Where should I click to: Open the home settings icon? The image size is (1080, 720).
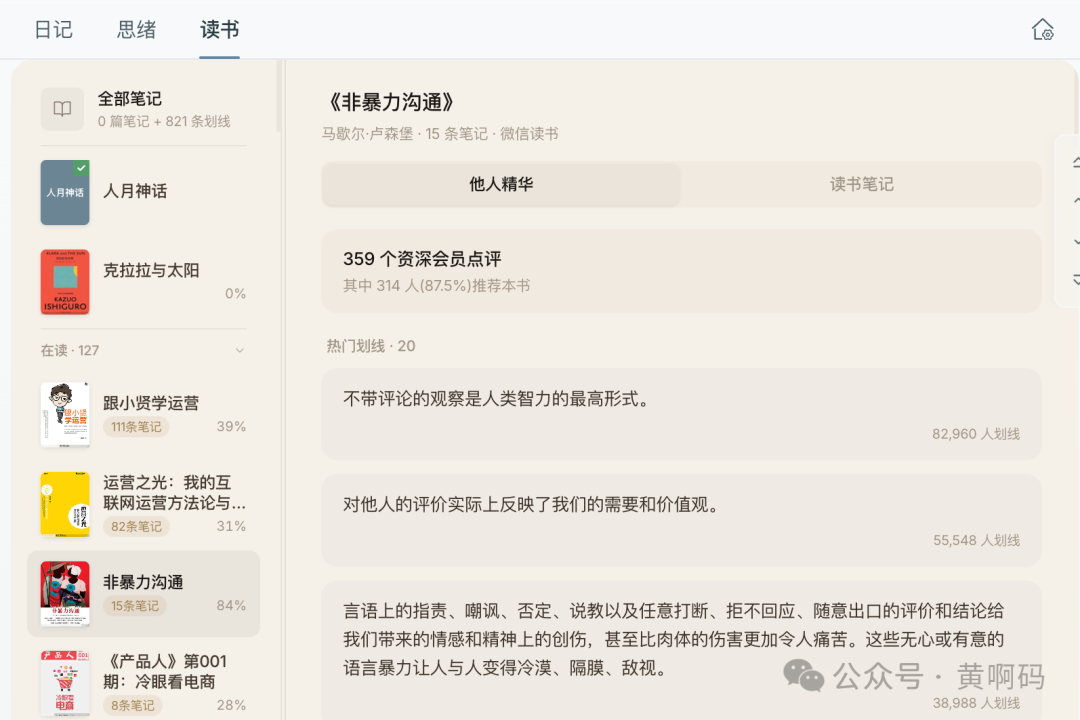coord(1042,30)
